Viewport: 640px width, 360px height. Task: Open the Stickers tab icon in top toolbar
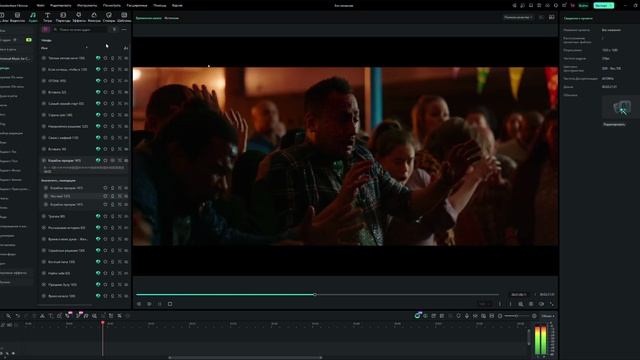click(x=109, y=17)
